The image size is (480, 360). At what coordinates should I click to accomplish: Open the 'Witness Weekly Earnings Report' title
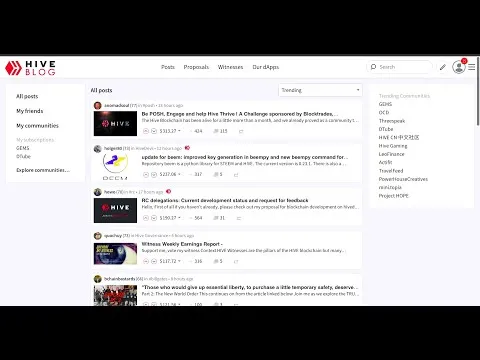(182, 244)
